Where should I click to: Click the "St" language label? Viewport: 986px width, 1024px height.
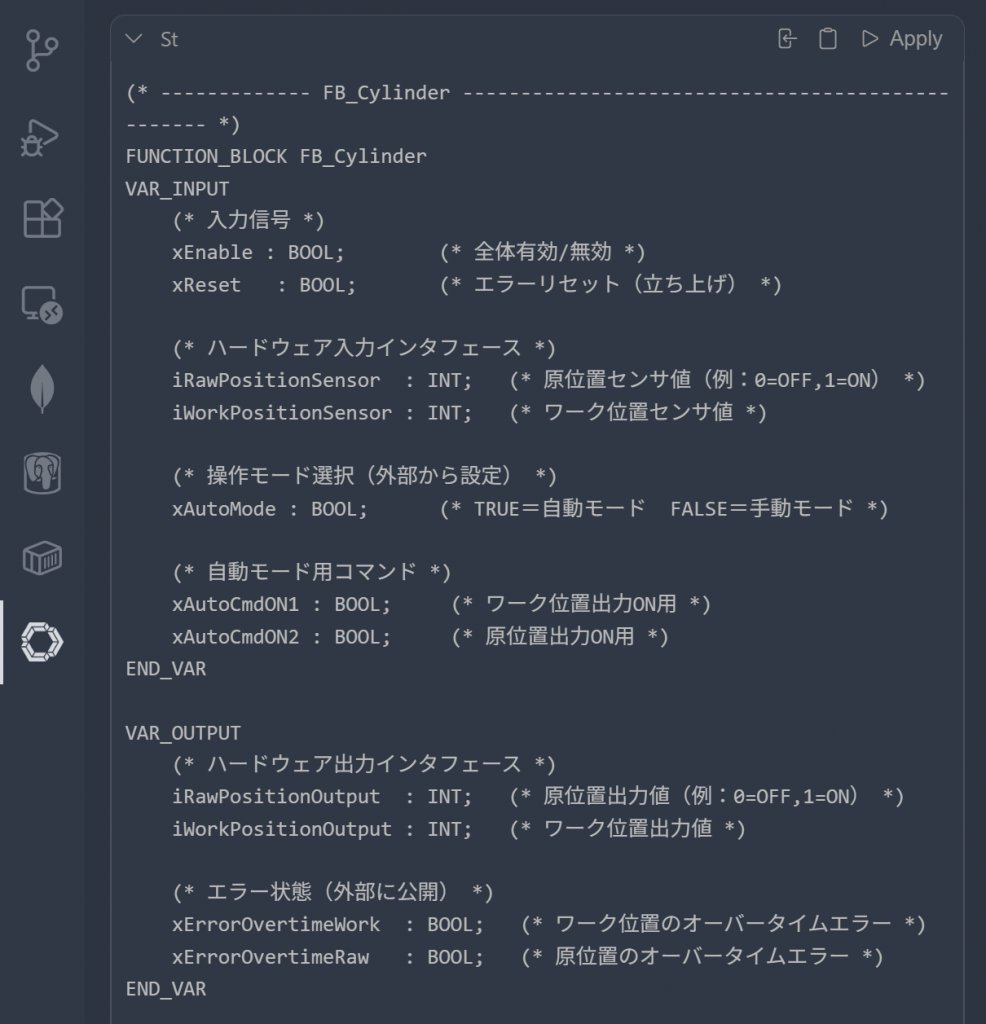click(169, 39)
